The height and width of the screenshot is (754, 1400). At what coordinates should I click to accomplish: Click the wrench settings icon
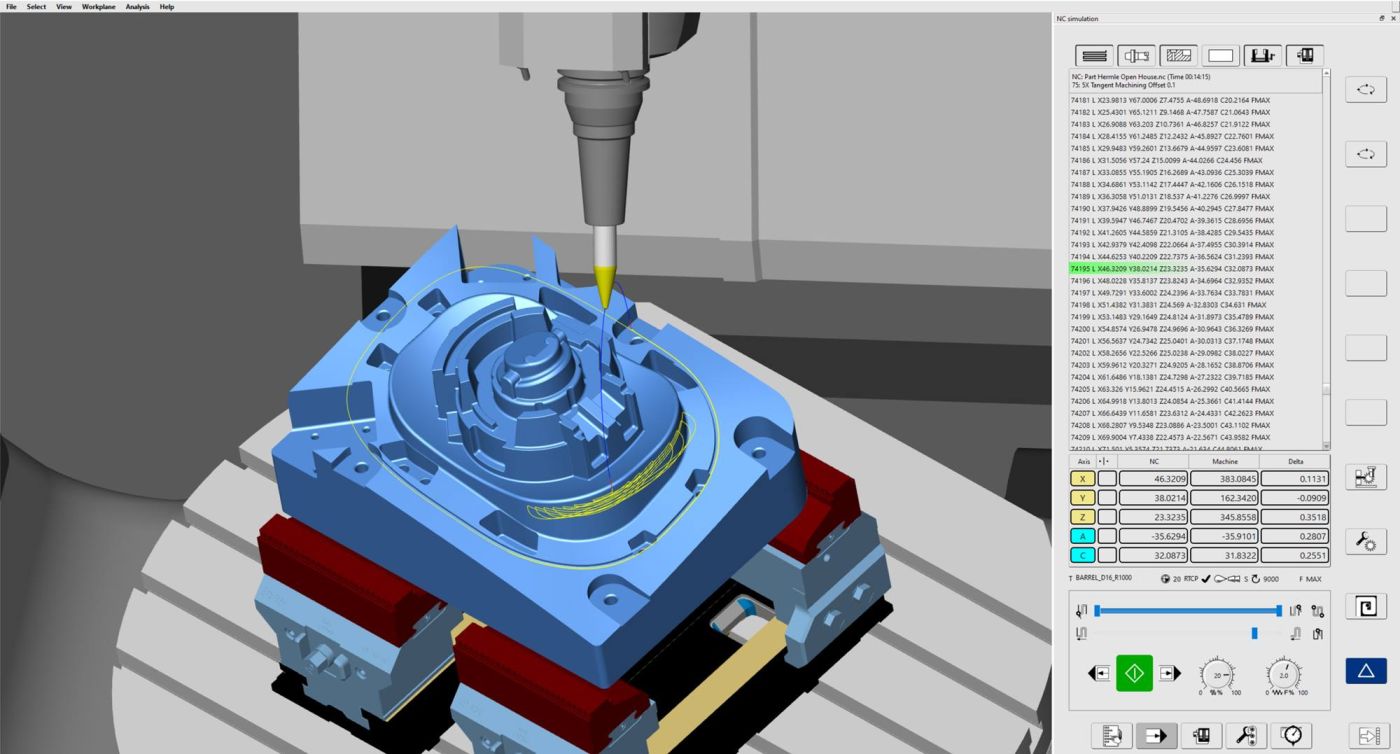[1365, 541]
